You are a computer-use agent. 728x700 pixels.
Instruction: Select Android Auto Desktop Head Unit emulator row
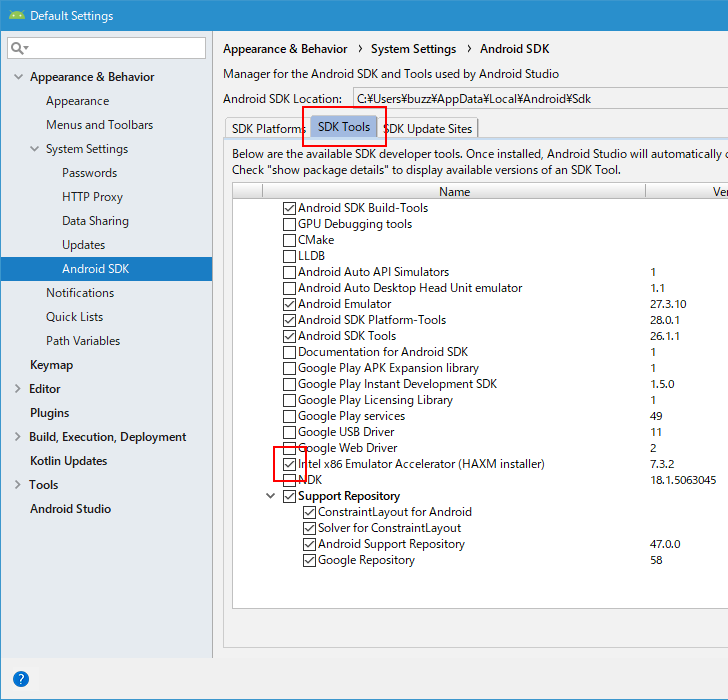(410, 288)
